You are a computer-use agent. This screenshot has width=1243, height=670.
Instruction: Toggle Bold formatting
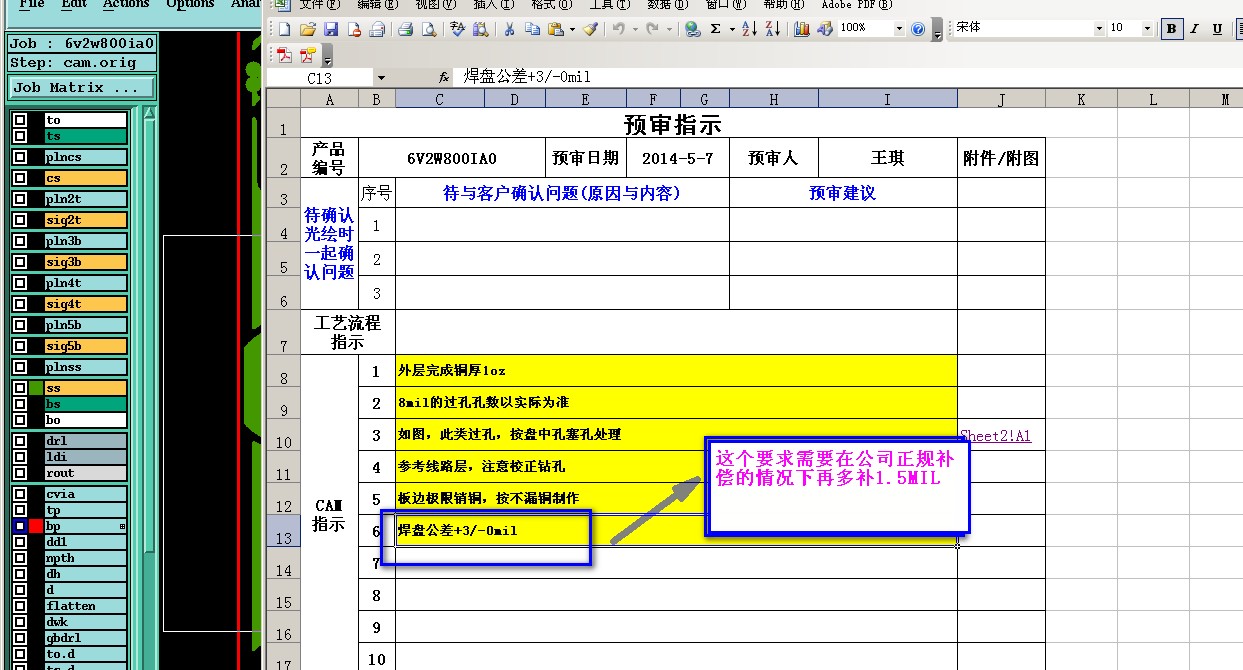pos(1171,29)
